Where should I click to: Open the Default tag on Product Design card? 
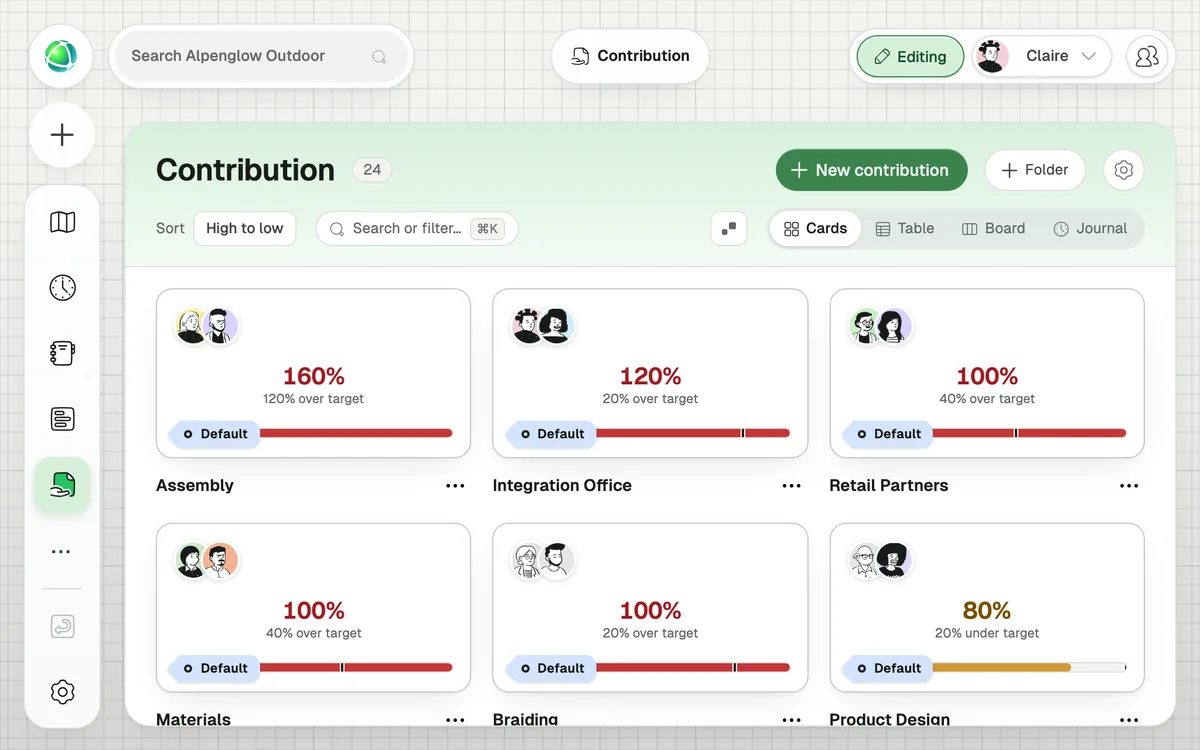click(x=888, y=668)
